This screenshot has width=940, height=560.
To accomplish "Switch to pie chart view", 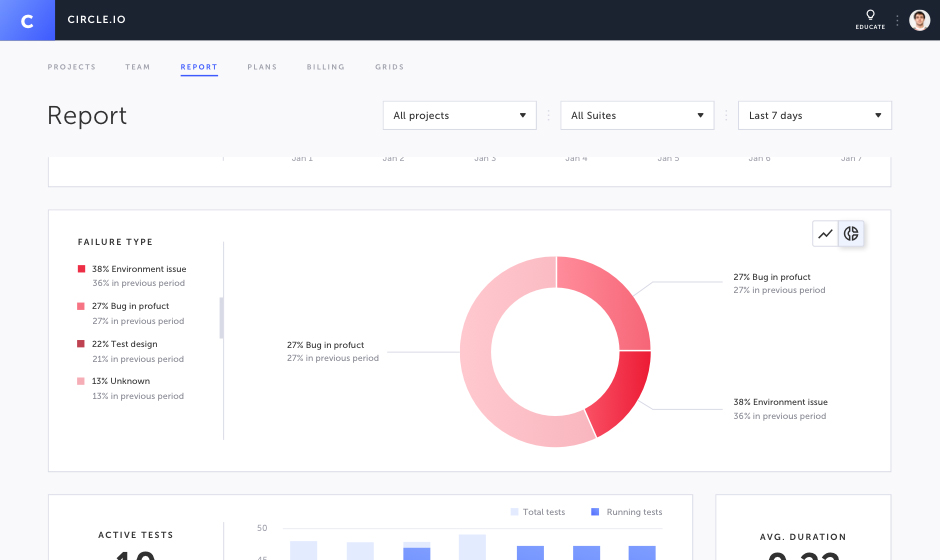I will [851, 233].
